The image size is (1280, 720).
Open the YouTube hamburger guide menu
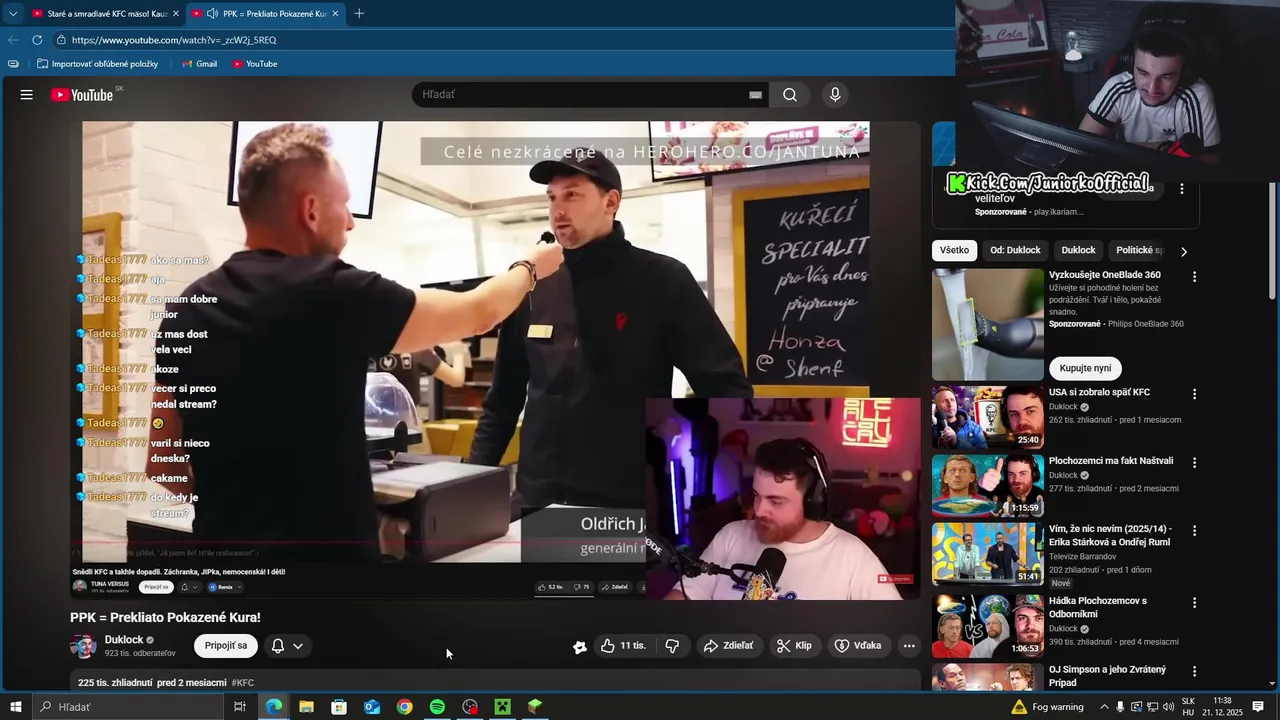[x=27, y=95]
